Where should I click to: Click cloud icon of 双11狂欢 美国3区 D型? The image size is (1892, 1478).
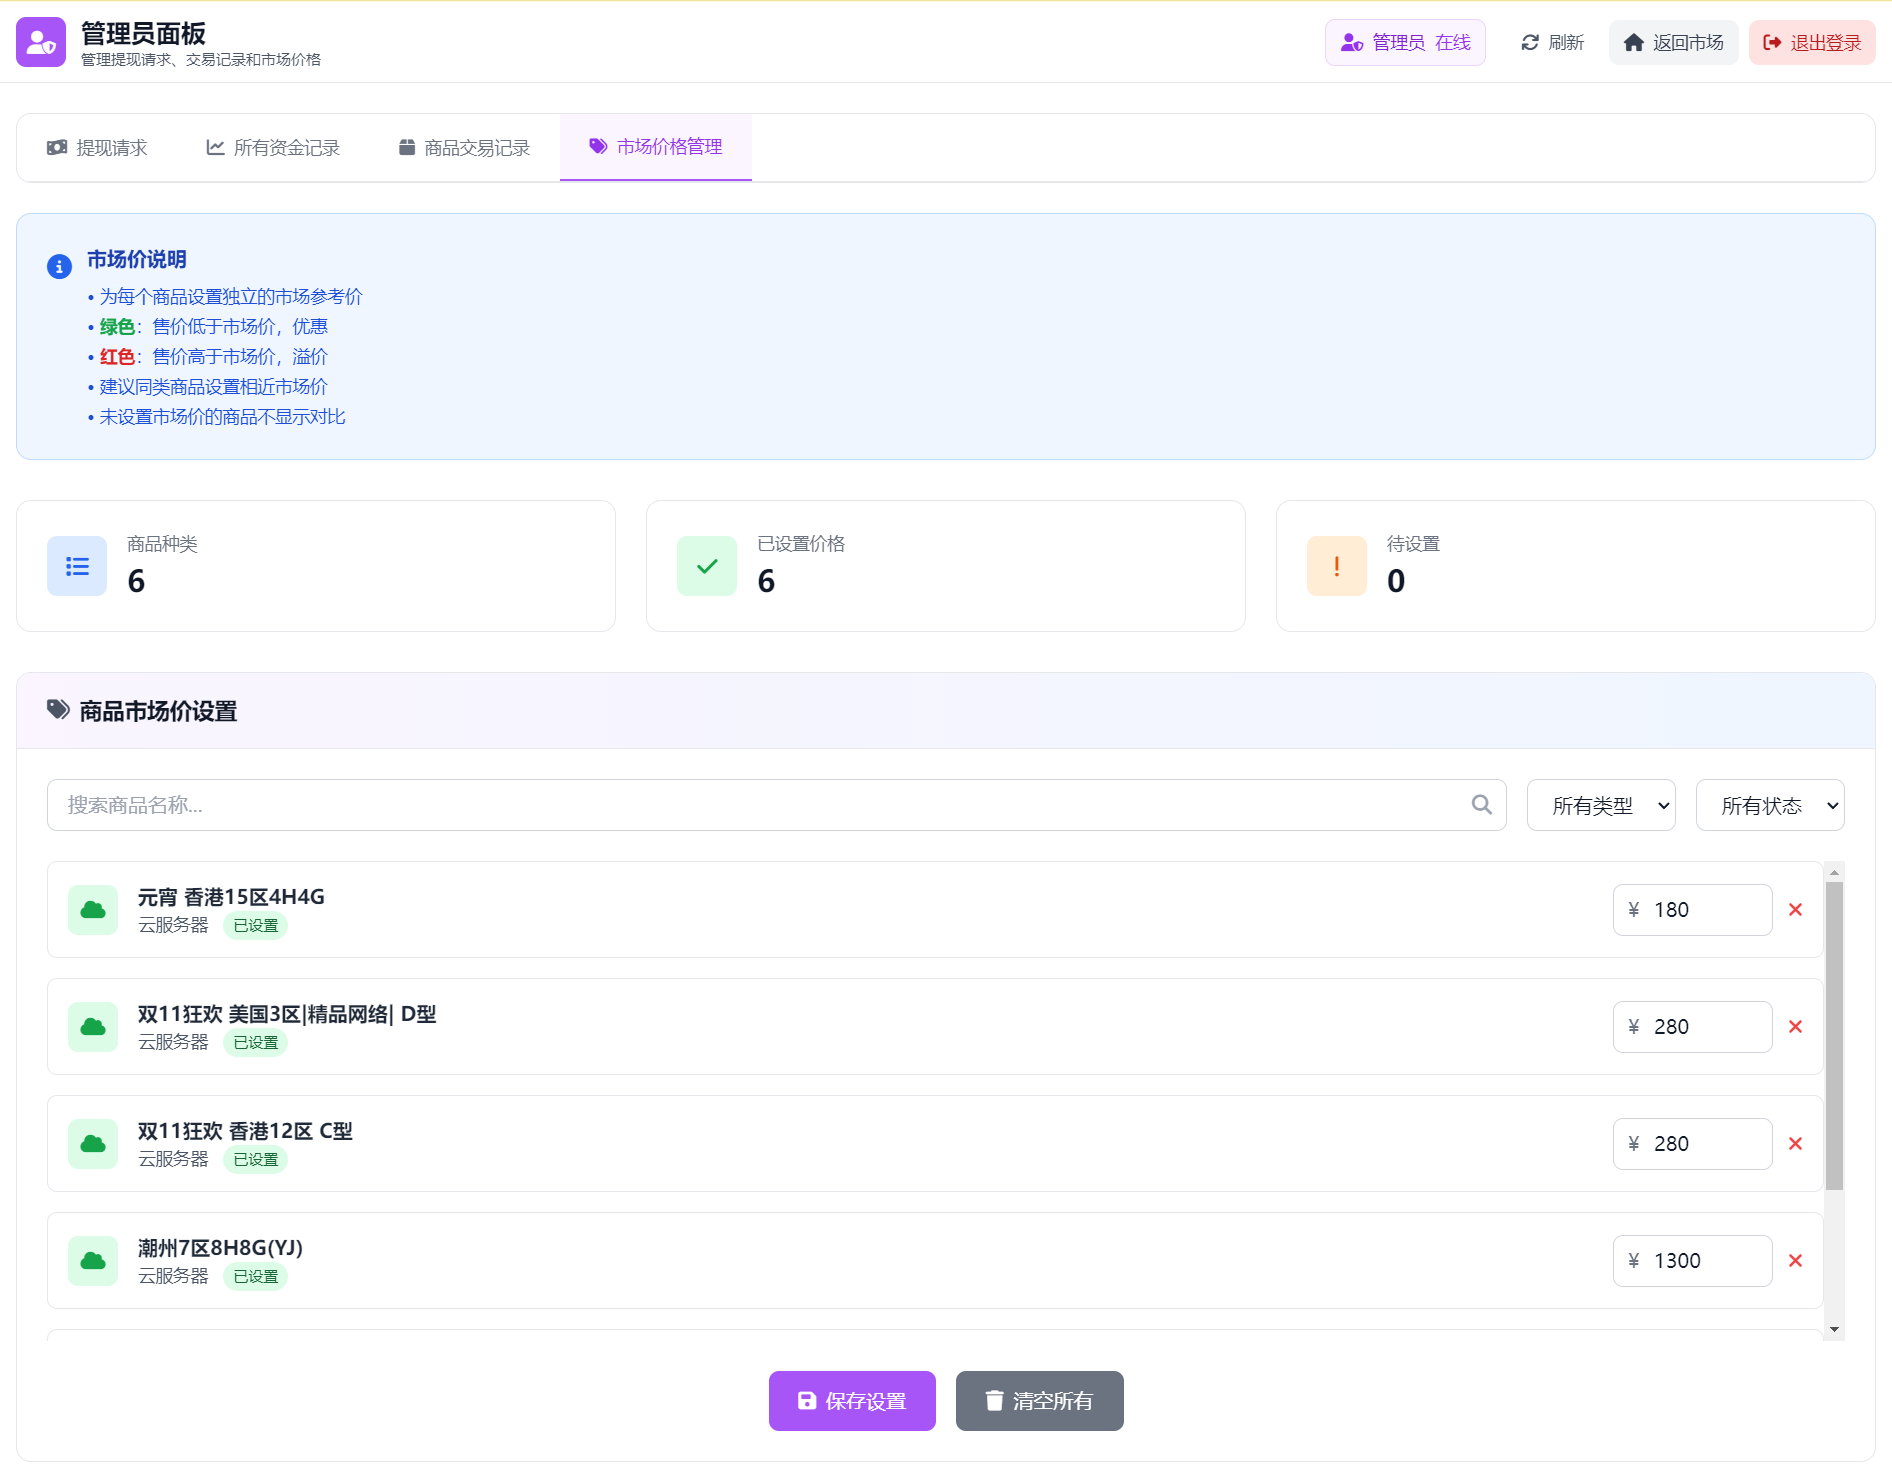tap(93, 1027)
